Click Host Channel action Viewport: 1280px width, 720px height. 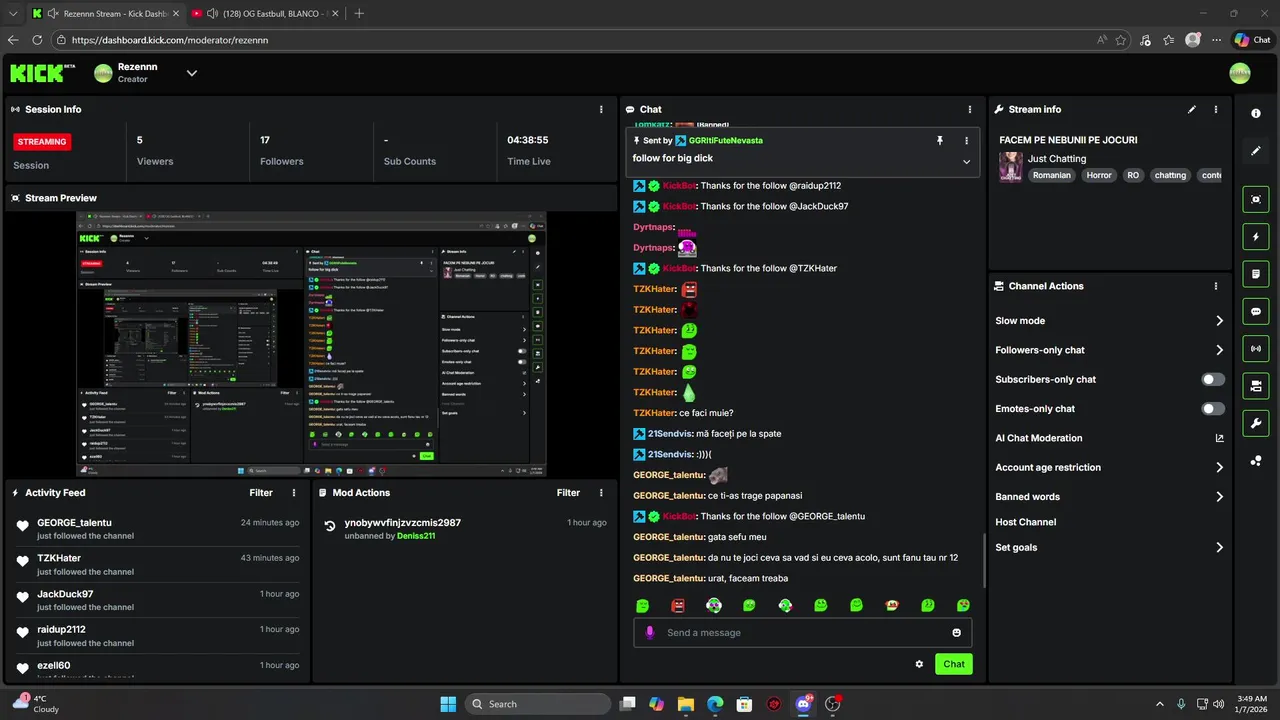(1026, 522)
